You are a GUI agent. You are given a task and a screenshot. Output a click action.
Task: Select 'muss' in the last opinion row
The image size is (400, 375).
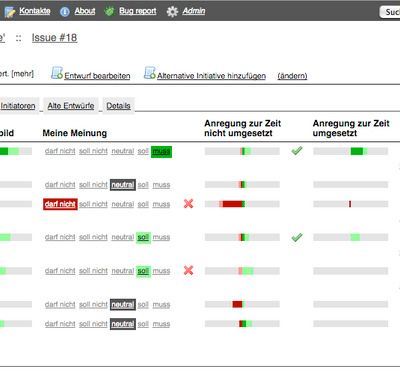[161, 324]
